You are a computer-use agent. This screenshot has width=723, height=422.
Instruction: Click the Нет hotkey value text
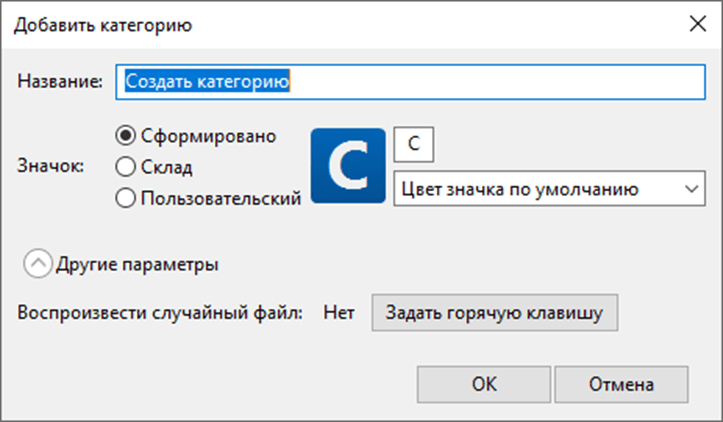(339, 313)
